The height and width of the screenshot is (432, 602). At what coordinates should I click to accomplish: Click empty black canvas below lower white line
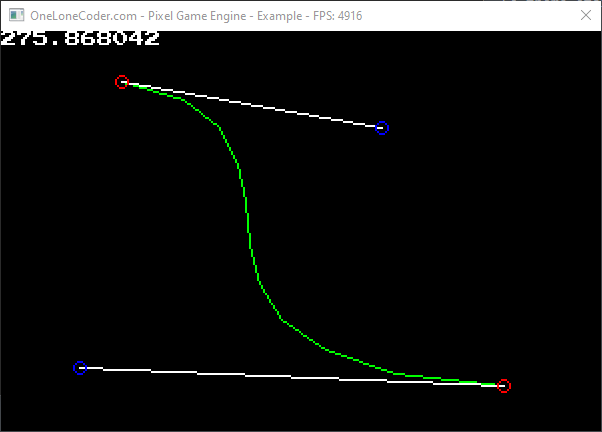pos(300,410)
